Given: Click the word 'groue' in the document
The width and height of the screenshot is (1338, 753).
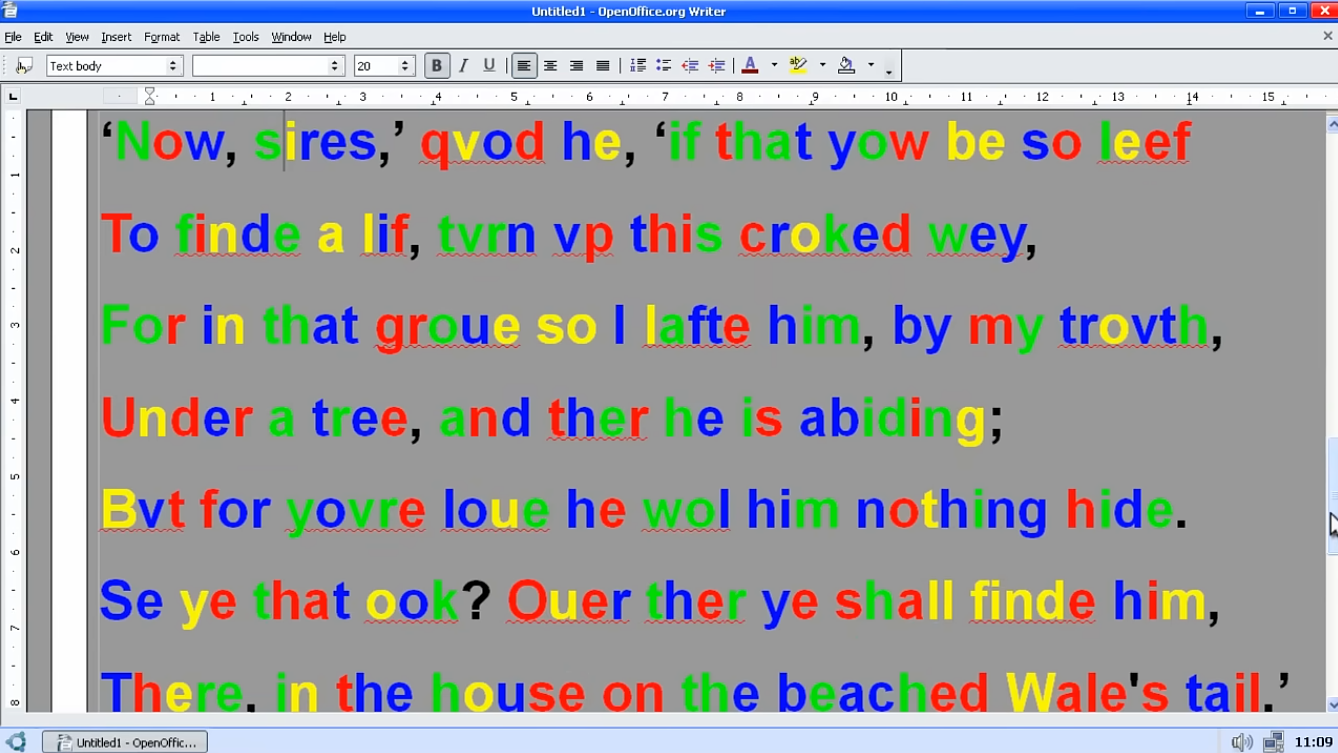Looking at the screenshot, I should [x=448, y=329].
